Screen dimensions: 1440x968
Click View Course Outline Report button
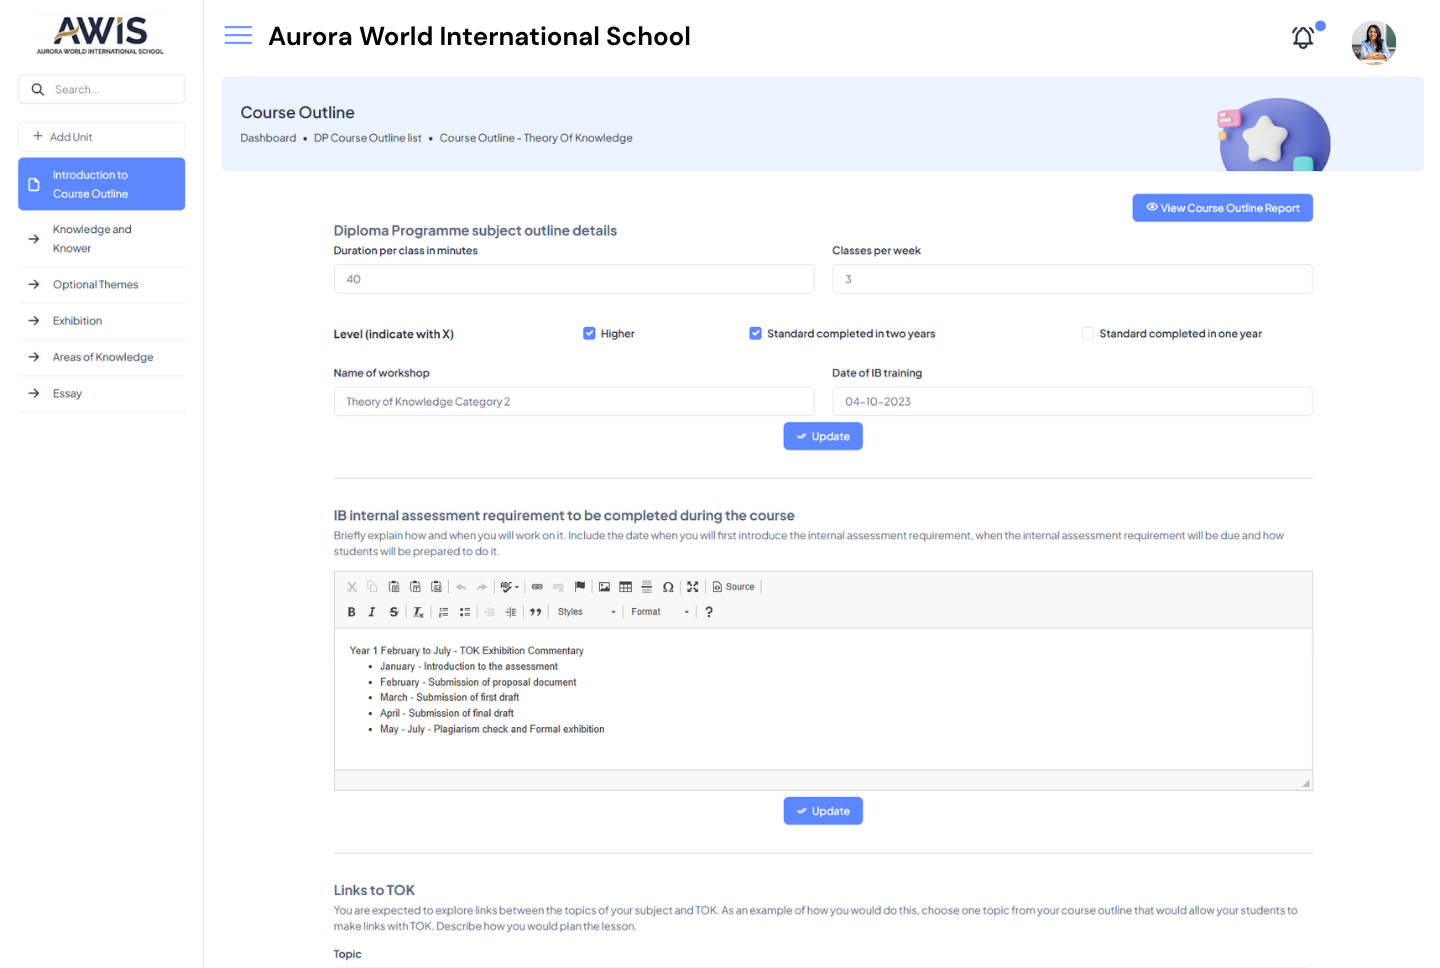(x=1222, y=208)
